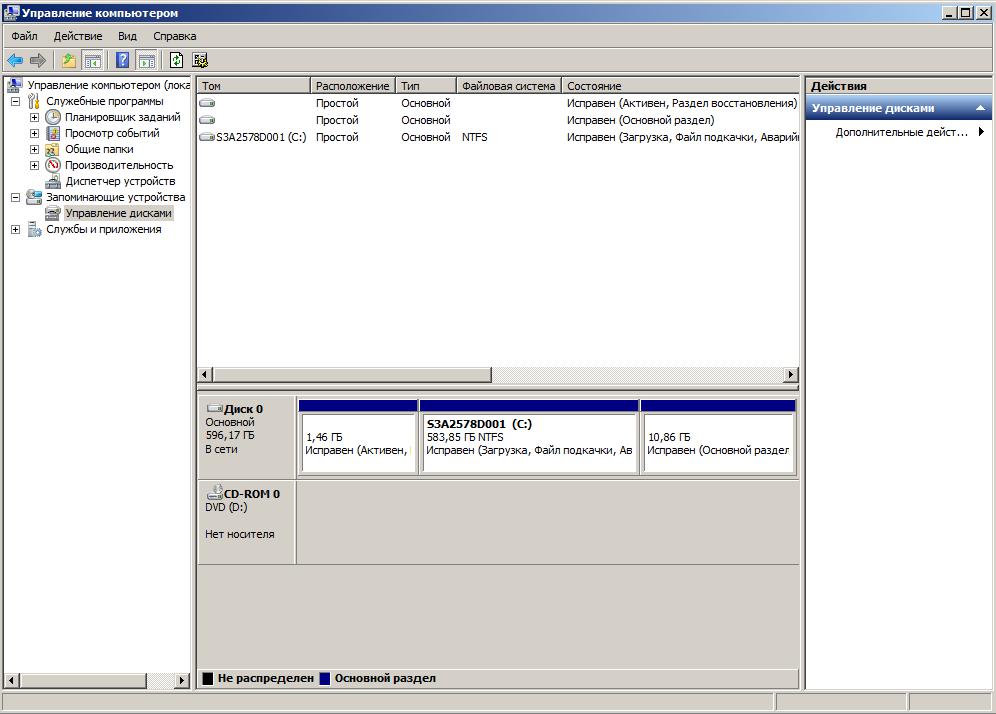
Task: Sort by the Том column header
Action: pos(253,86)
